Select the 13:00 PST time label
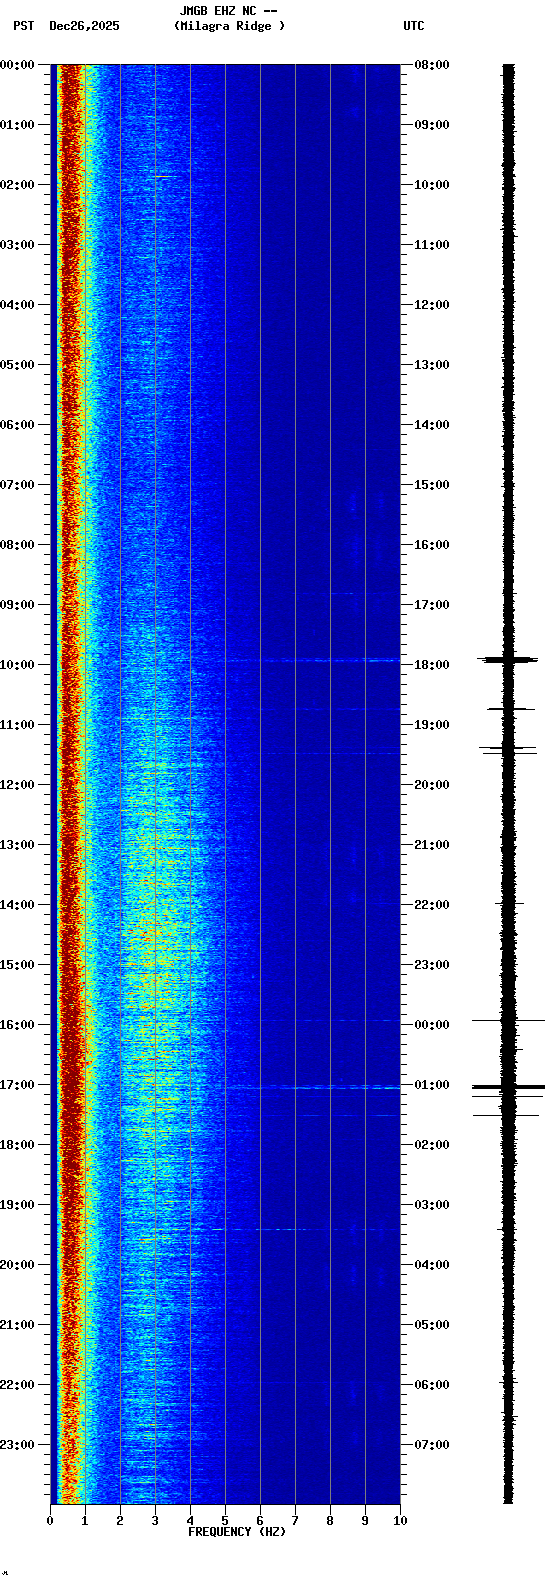The height and width of the screenshot is (1584, 552). 18,845
